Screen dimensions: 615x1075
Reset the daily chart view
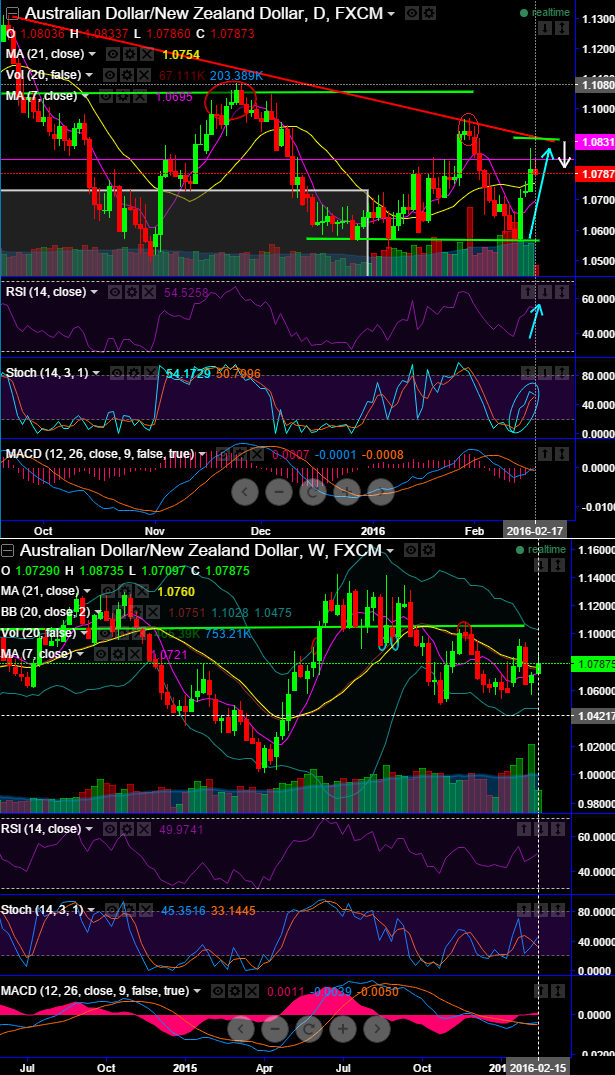(312, 492)
